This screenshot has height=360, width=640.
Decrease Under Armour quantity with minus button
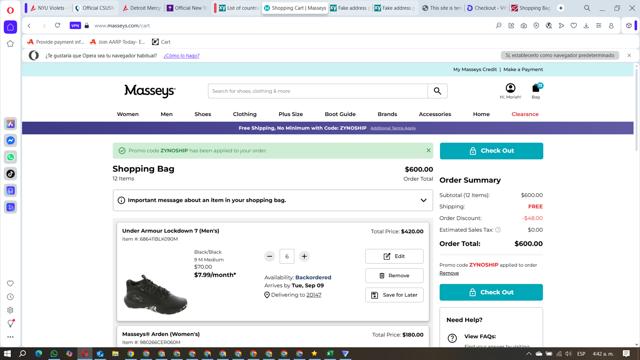point(269,256)
